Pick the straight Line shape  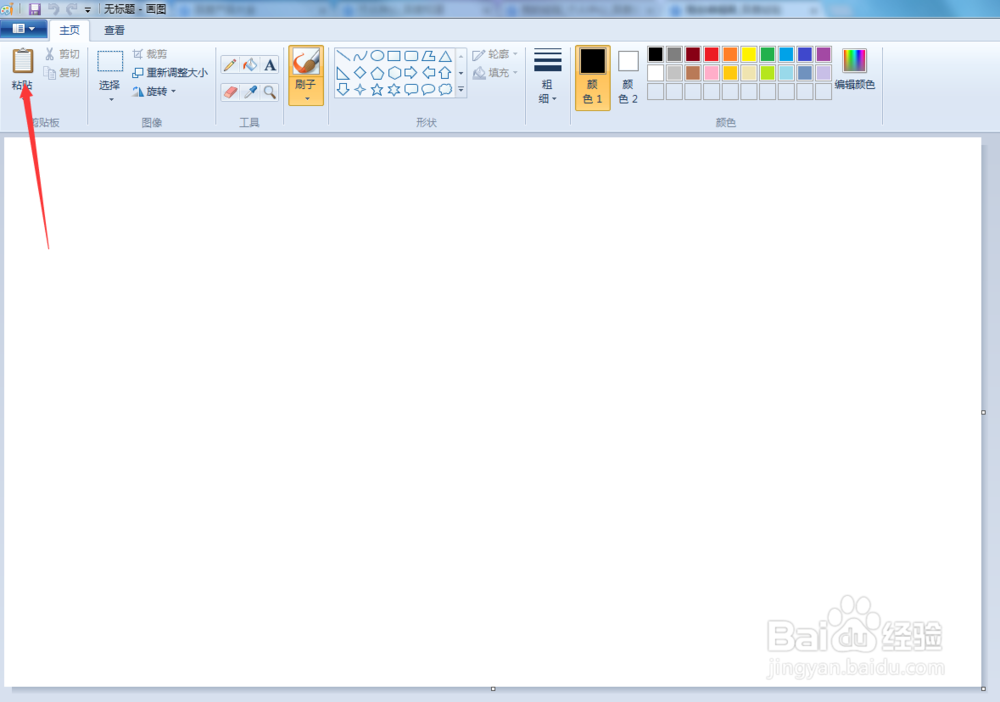[x=343, y=56]
